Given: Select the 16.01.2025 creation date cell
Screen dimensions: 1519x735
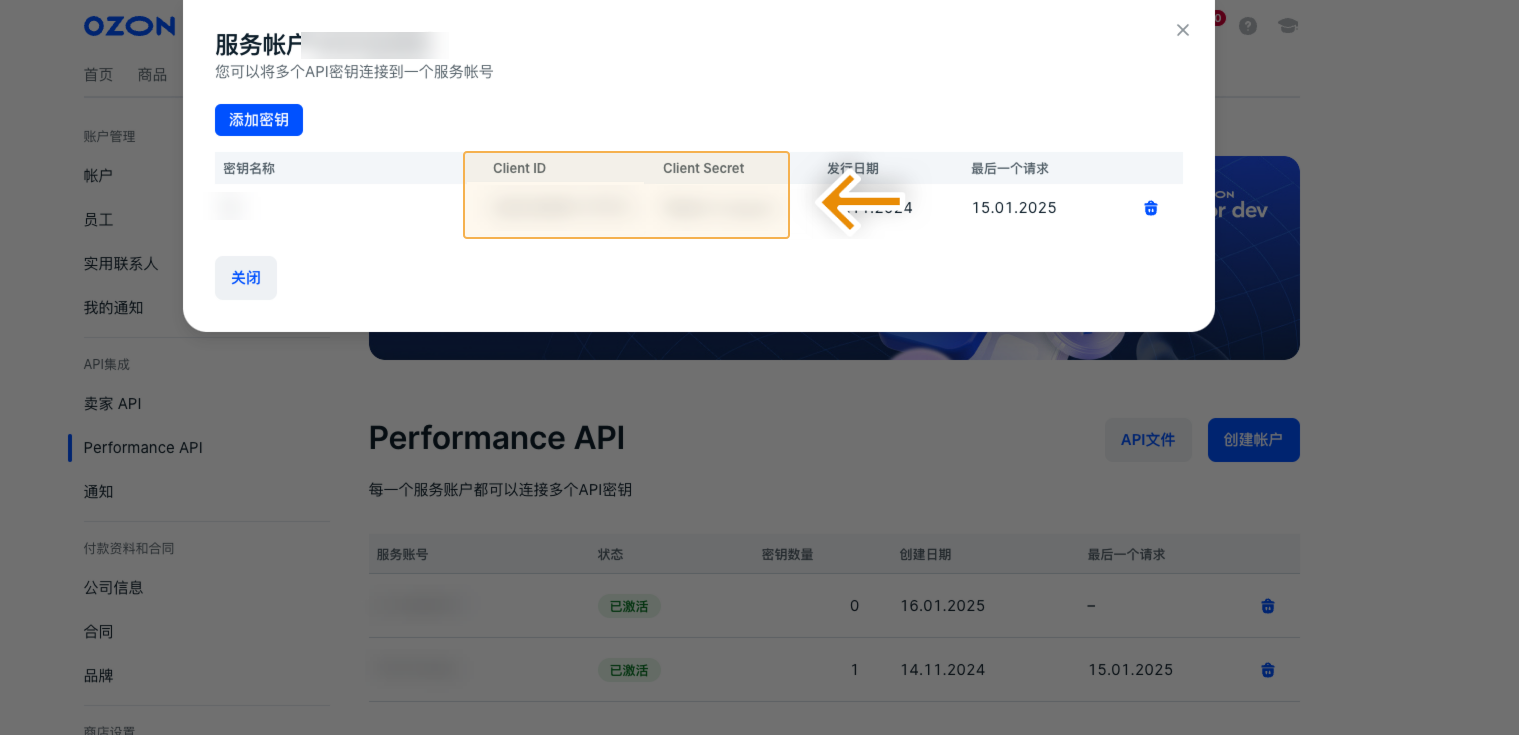Looking at the screenshot, I should click(942, 606).
